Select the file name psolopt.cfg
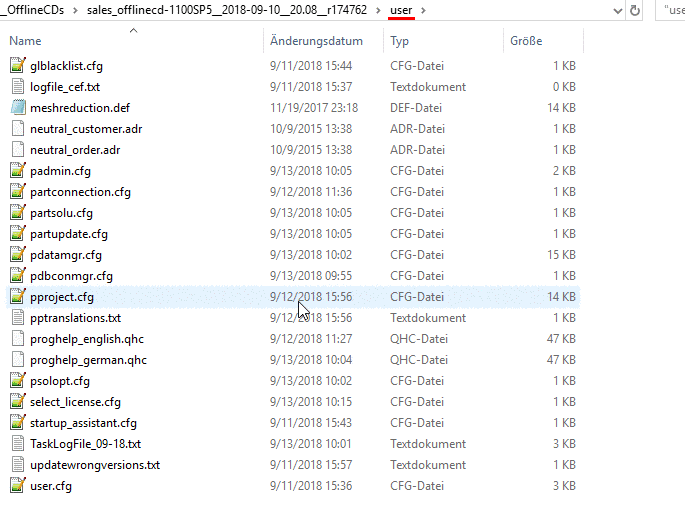The width and height of the screenshot is (685, 509). pyautogui.click(x=60, y=381)
